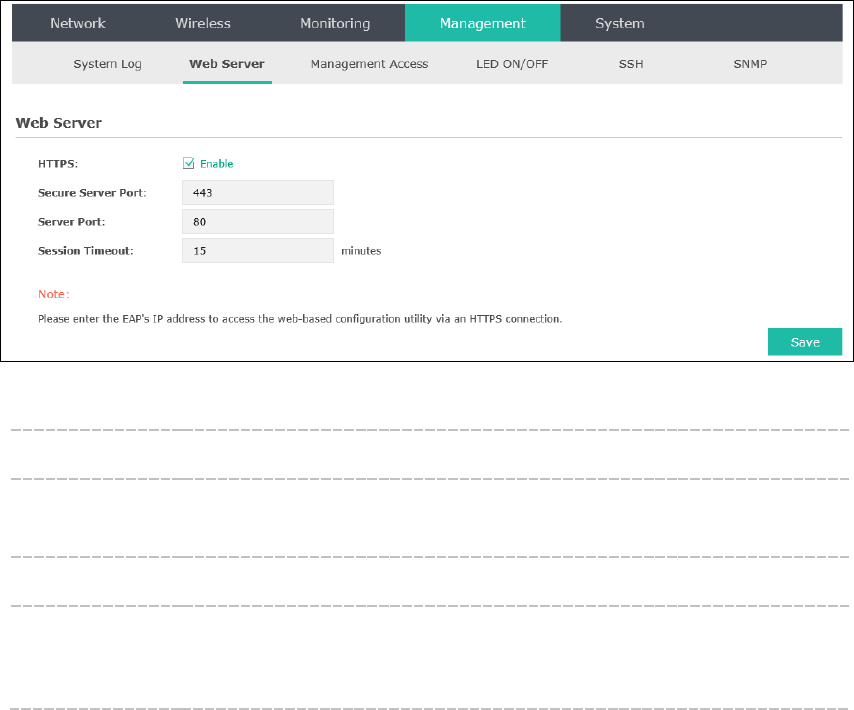
Task: Click the Secure Server Port field
Action: (258, 193)
